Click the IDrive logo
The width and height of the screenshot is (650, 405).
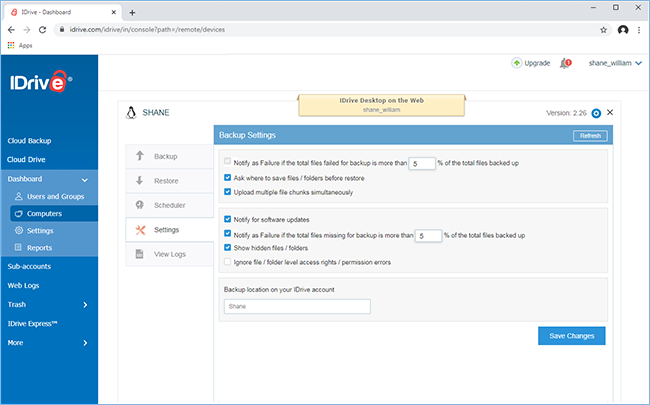(41, 81)
